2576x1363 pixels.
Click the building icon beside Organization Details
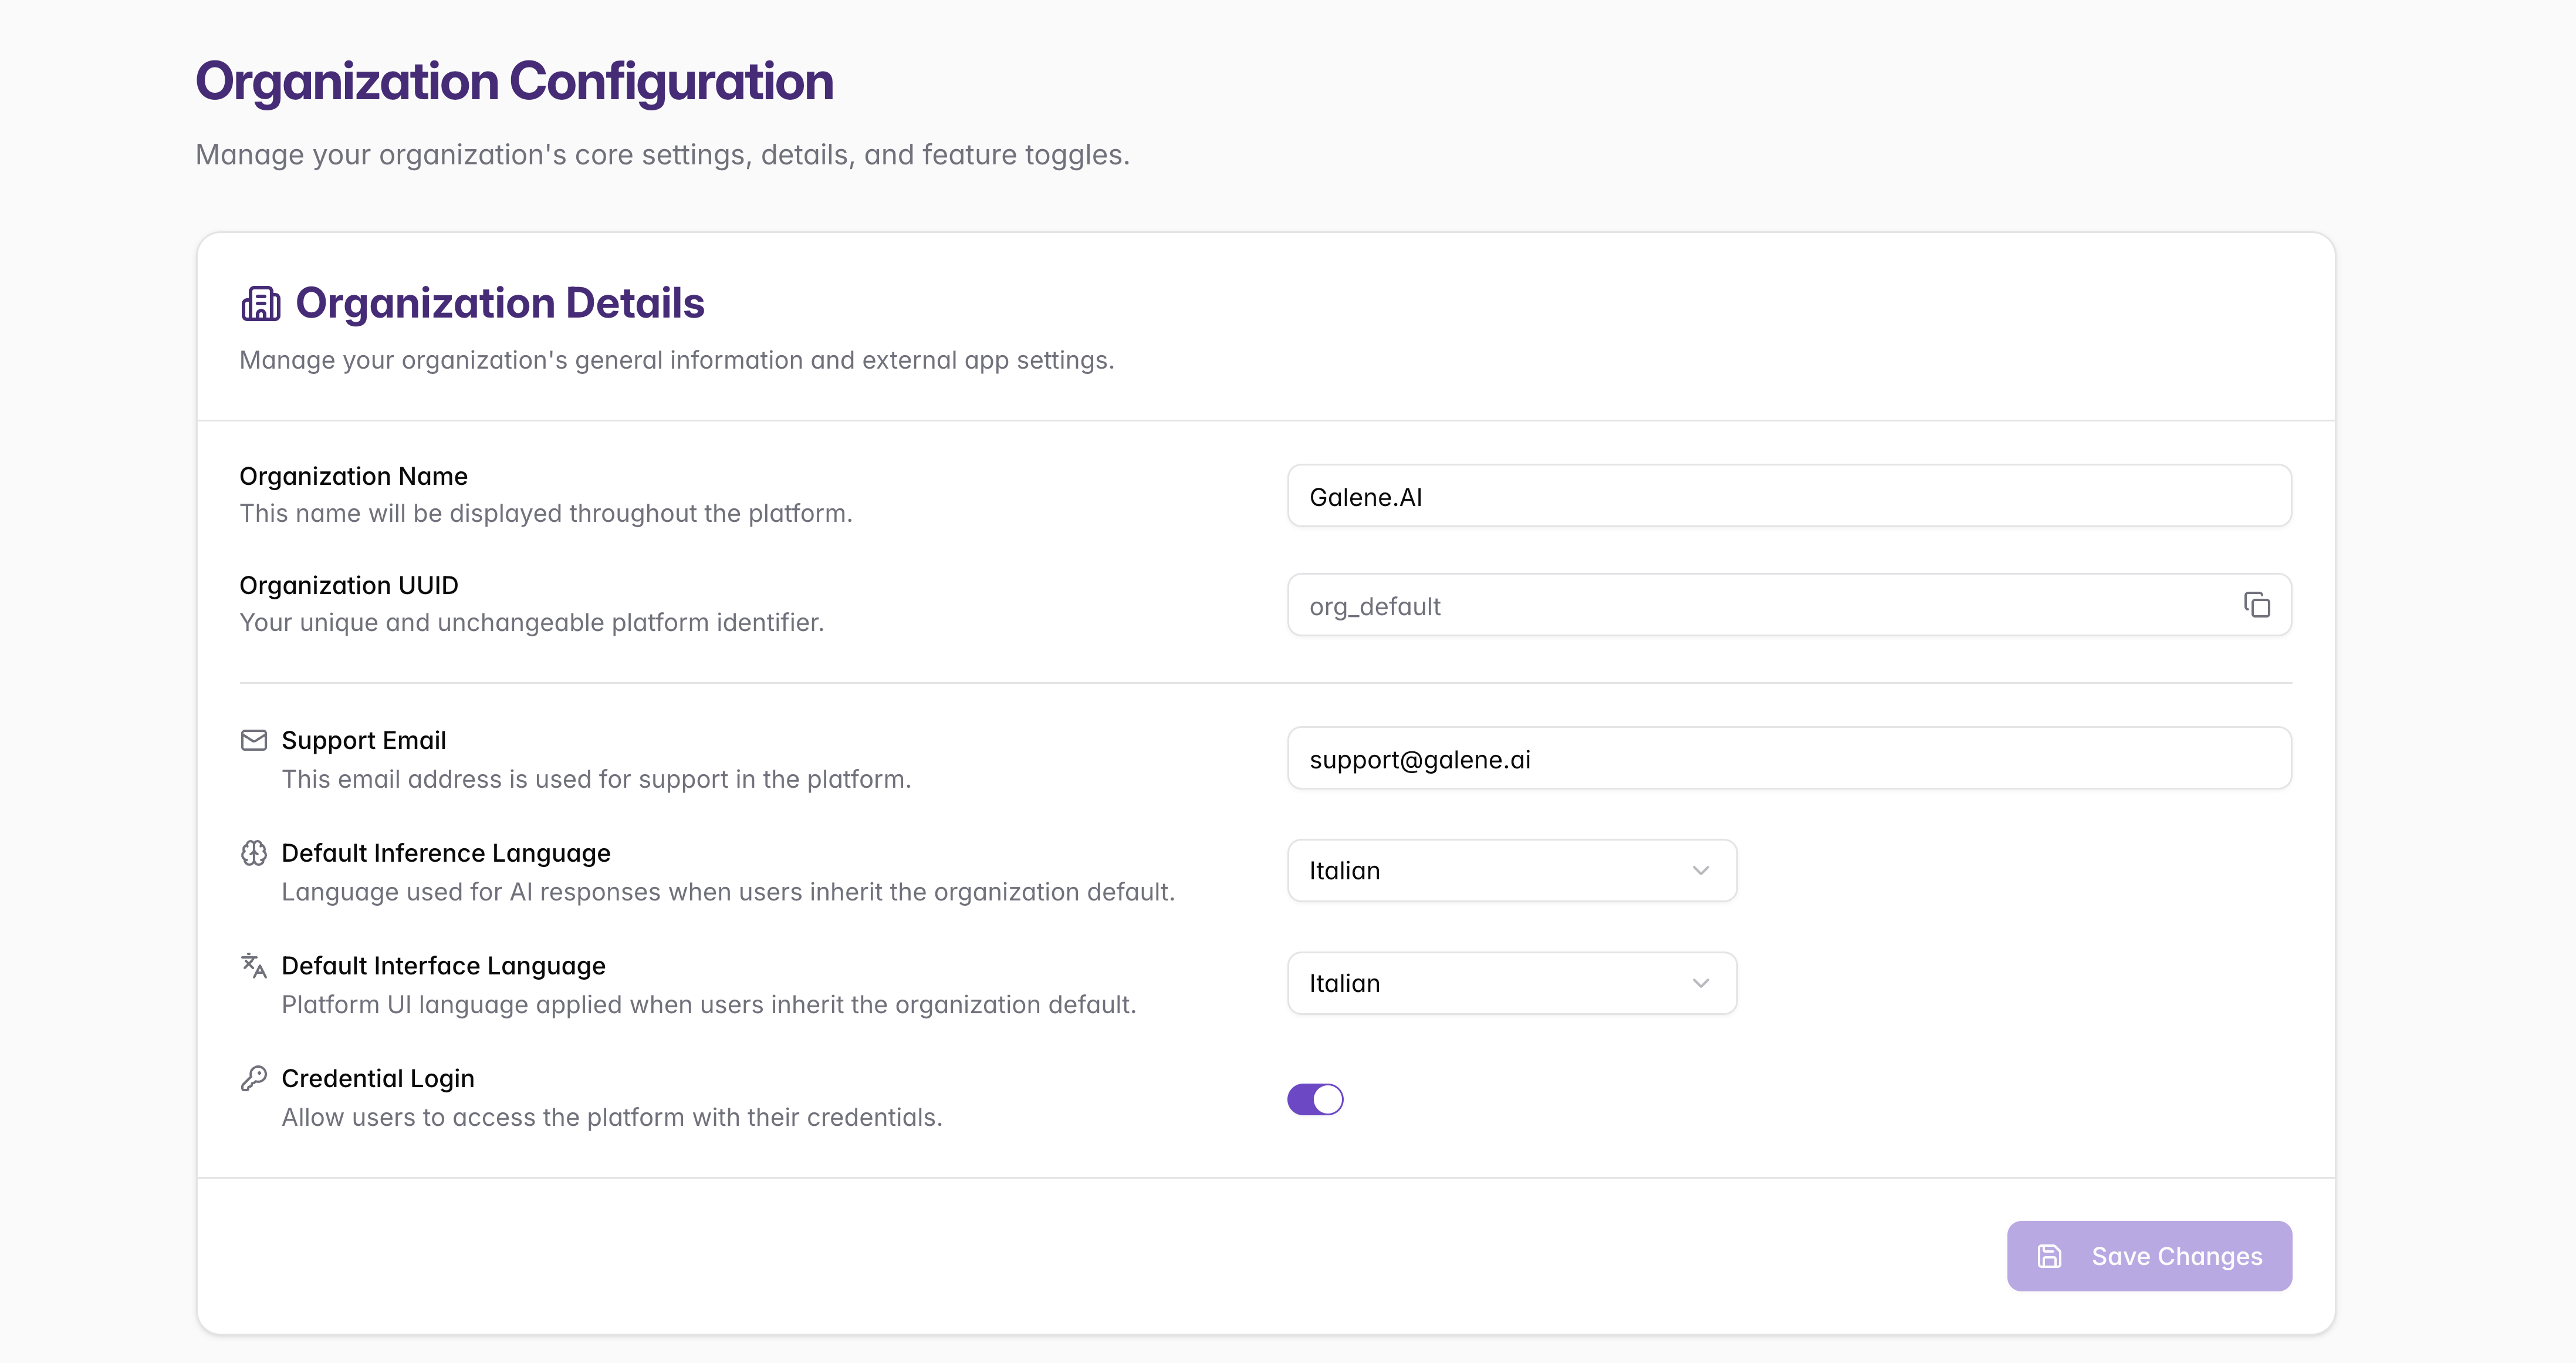(x=260, y=303)
